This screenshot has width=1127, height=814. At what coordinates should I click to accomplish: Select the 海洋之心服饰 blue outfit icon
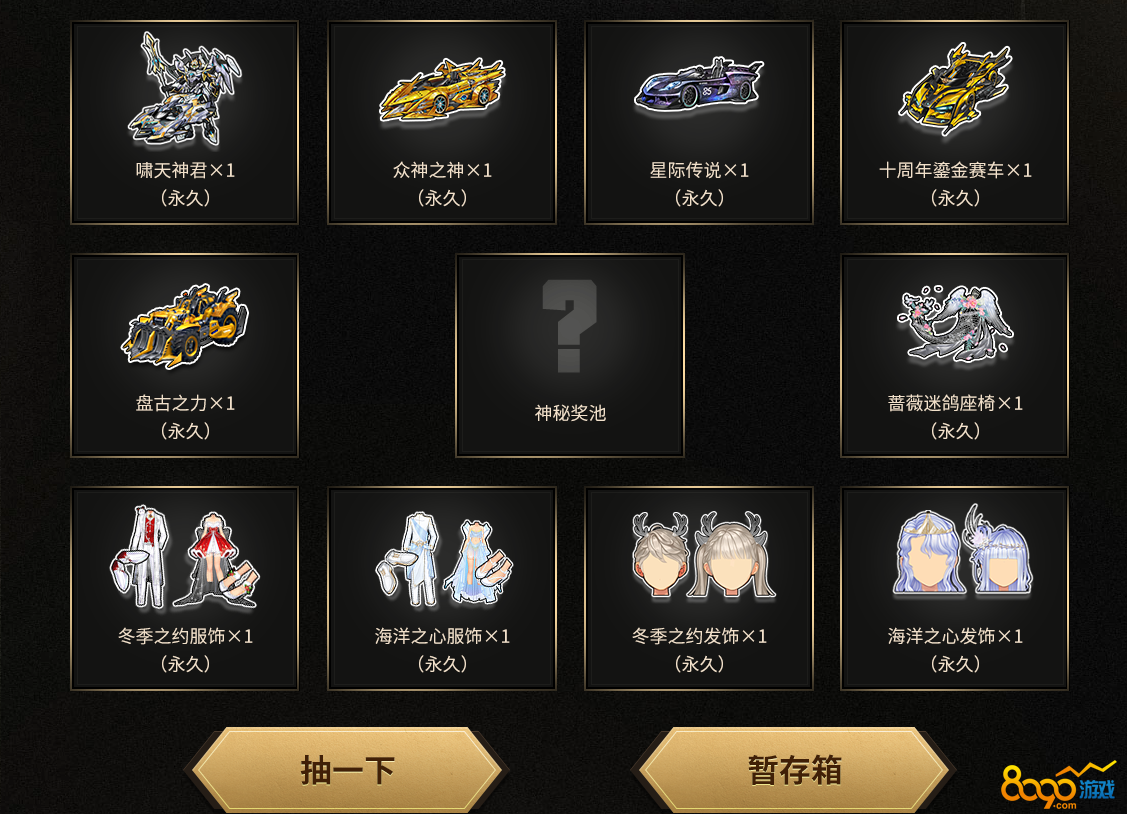443,558
